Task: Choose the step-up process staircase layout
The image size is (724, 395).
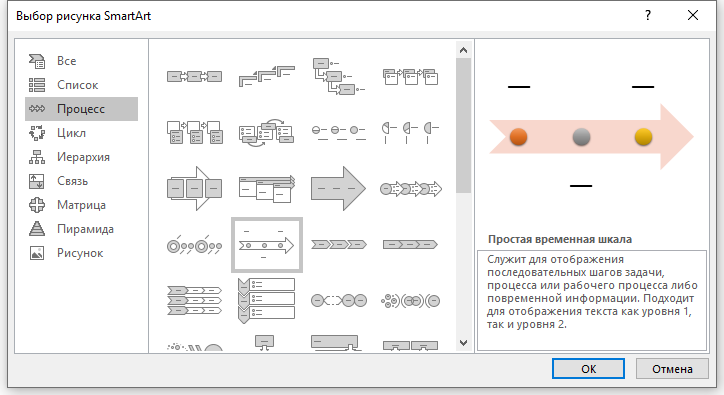Action: click(x=266, y=76)
